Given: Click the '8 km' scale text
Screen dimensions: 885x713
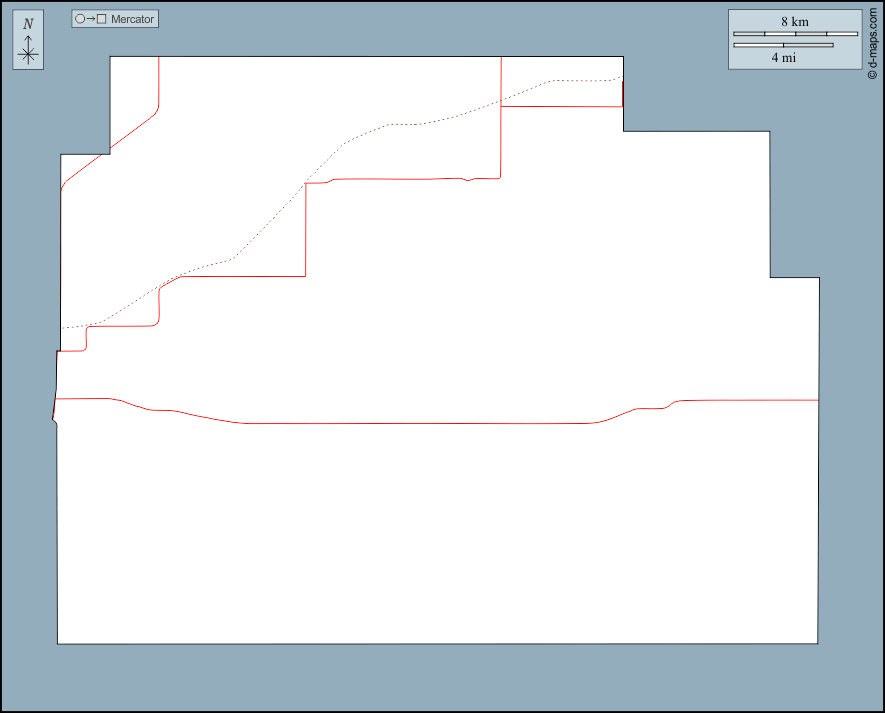Looking at the screenshot, I should (795, 21).
